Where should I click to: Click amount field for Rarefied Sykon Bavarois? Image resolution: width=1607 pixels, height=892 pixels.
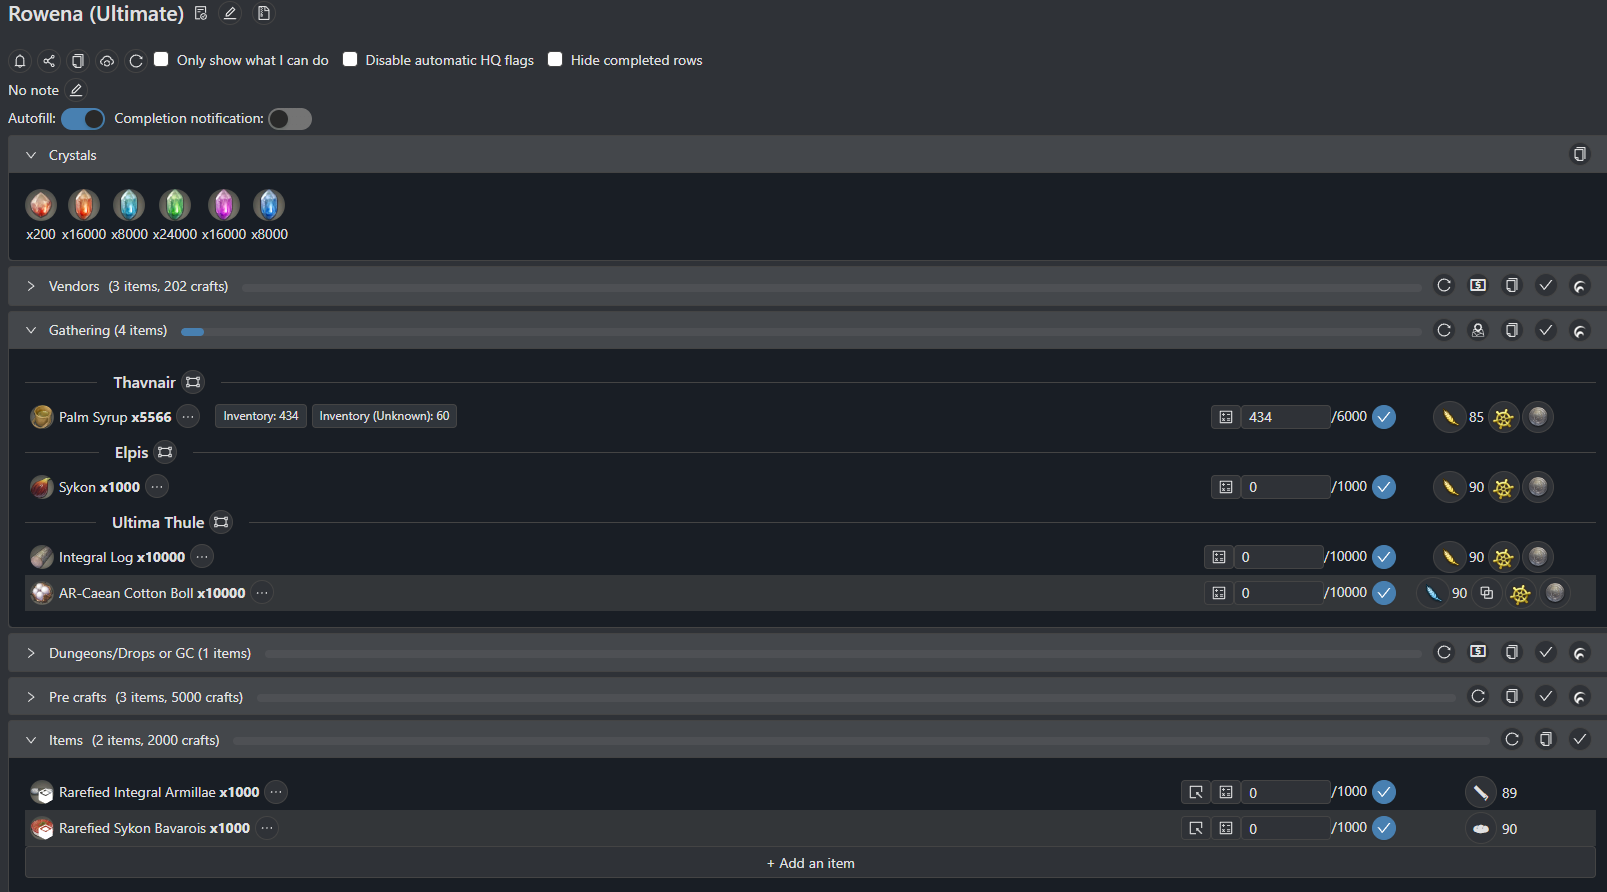point(1286,828)
